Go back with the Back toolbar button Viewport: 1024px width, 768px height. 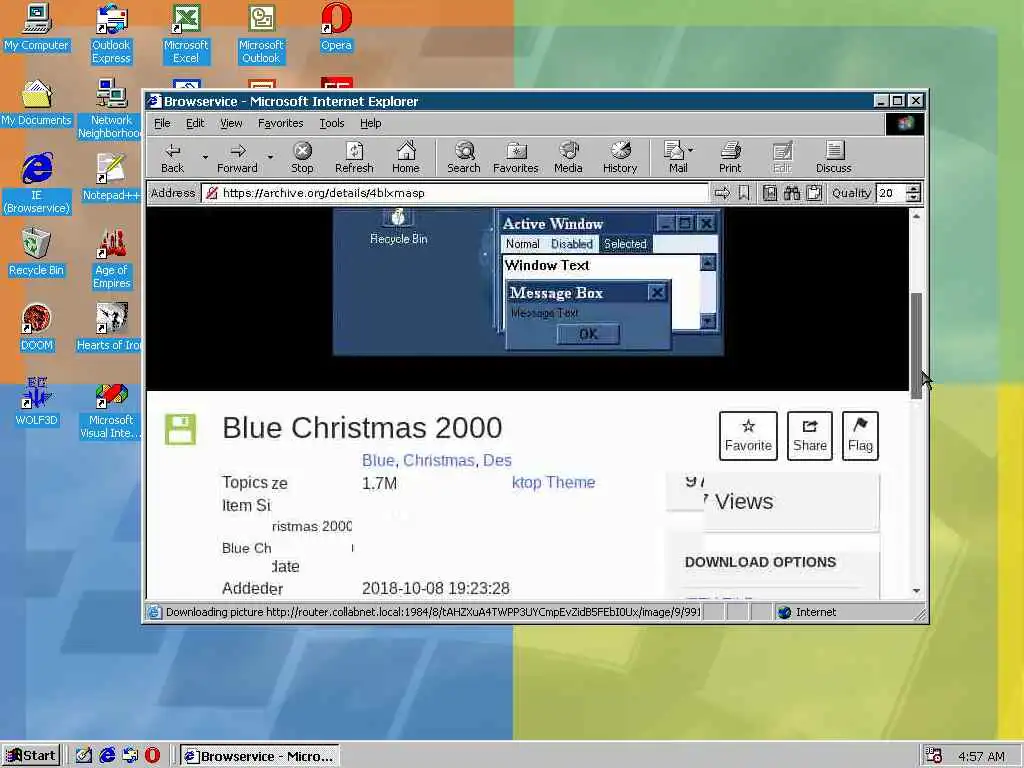coord(172,158)
